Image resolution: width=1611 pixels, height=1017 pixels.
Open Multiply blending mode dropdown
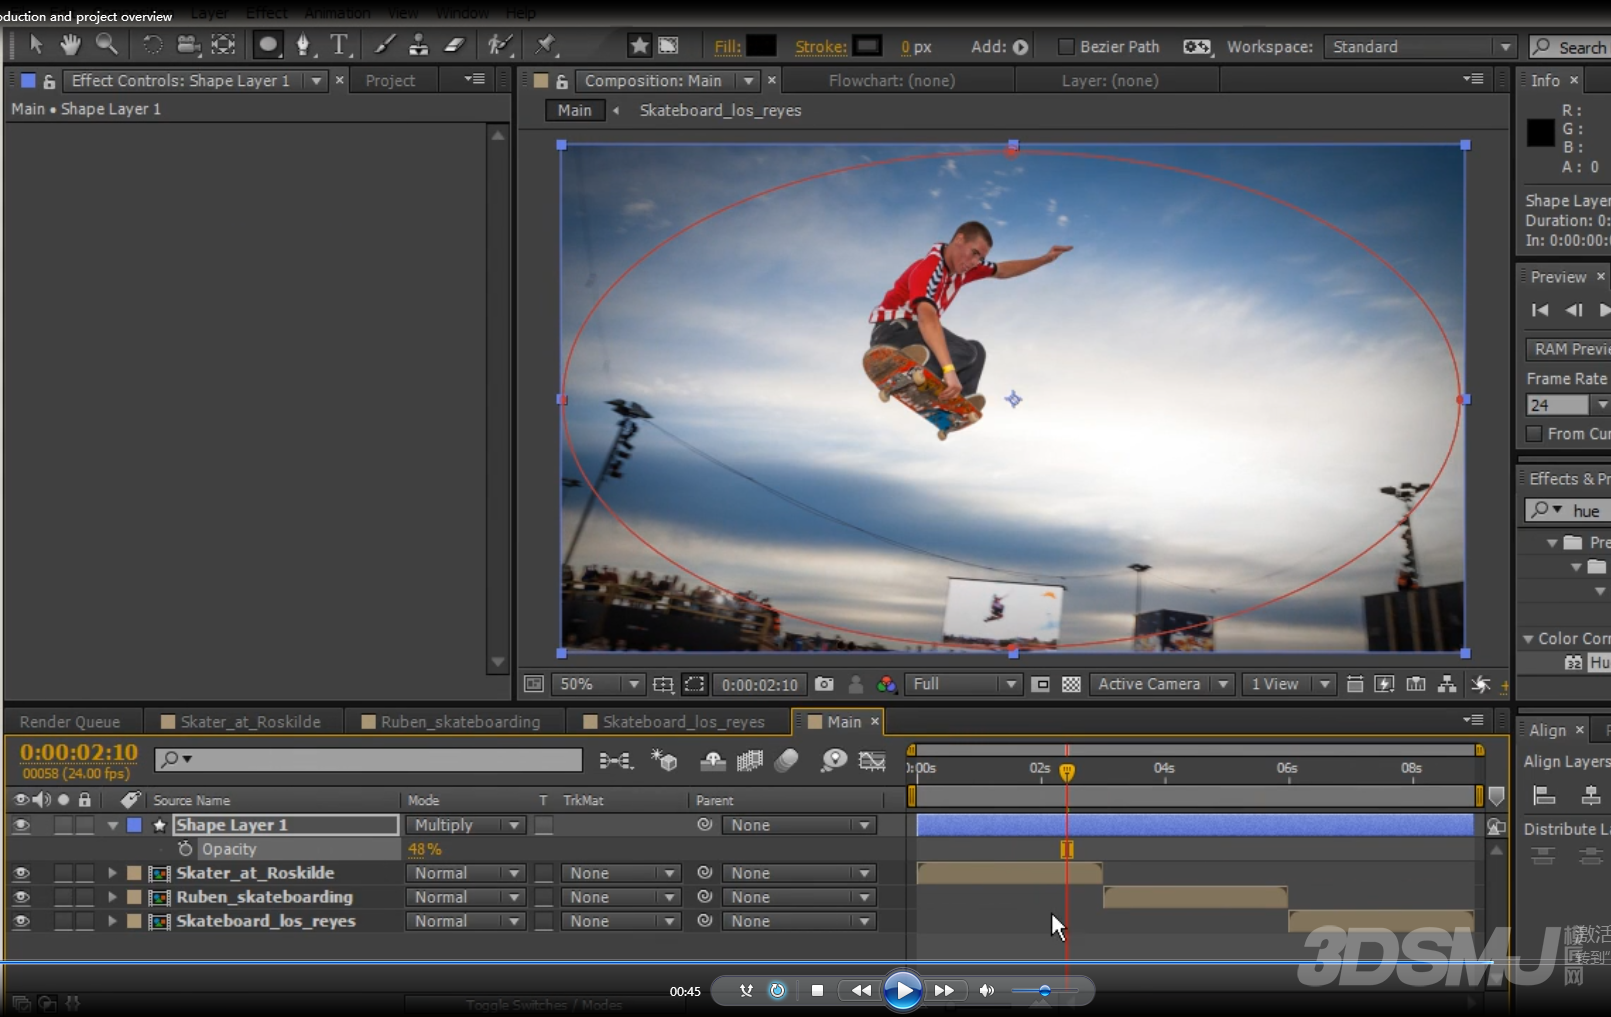[x=466, y=825]
